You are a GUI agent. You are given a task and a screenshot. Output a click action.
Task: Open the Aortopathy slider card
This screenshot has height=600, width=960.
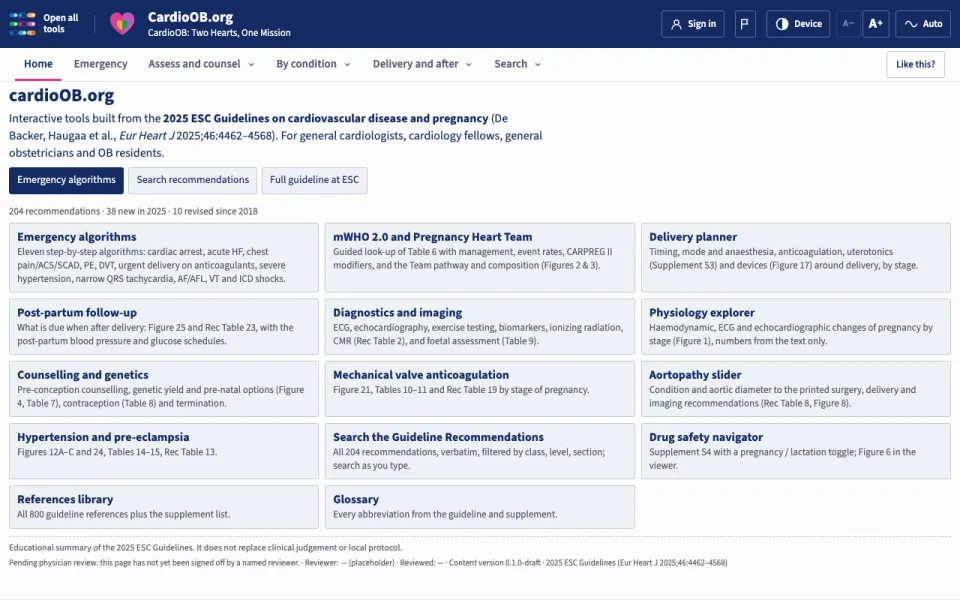796,389
